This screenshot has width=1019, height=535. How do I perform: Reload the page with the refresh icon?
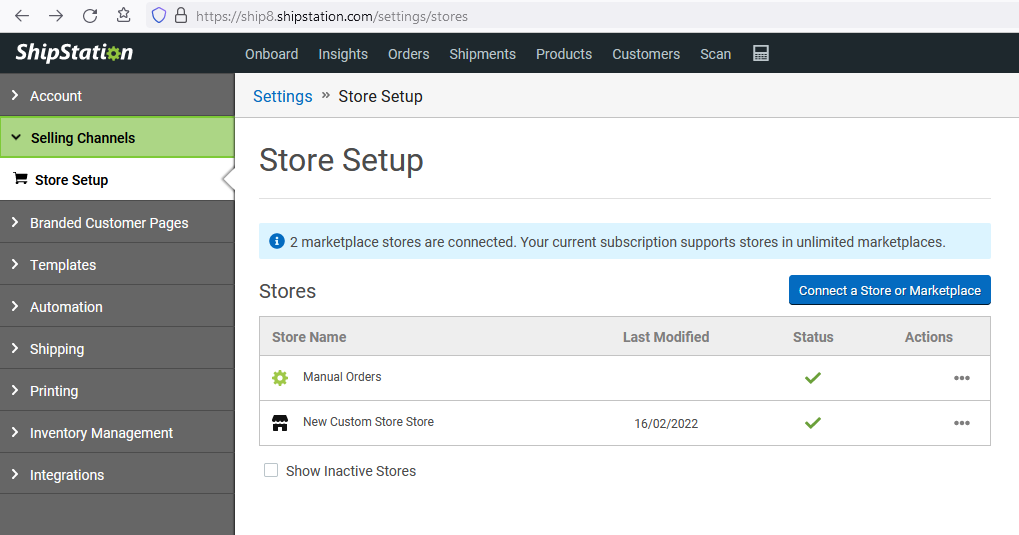pyautogui.click(x=90, y=16)
